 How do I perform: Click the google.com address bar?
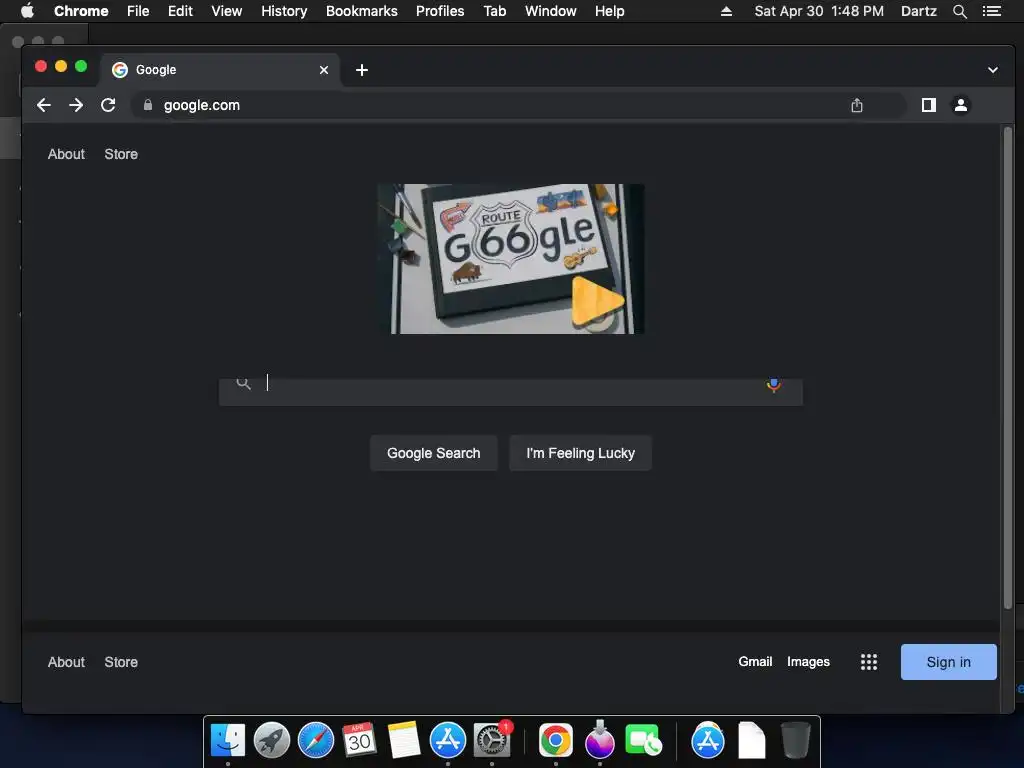click(519, 105)
